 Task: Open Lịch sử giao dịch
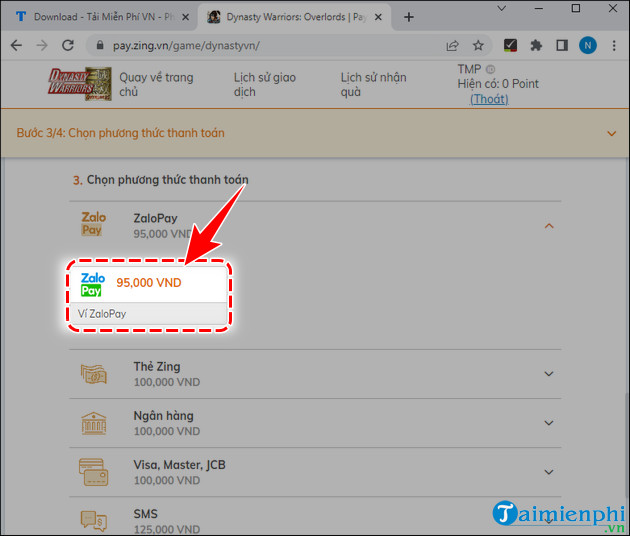click(x=265, y=84)
